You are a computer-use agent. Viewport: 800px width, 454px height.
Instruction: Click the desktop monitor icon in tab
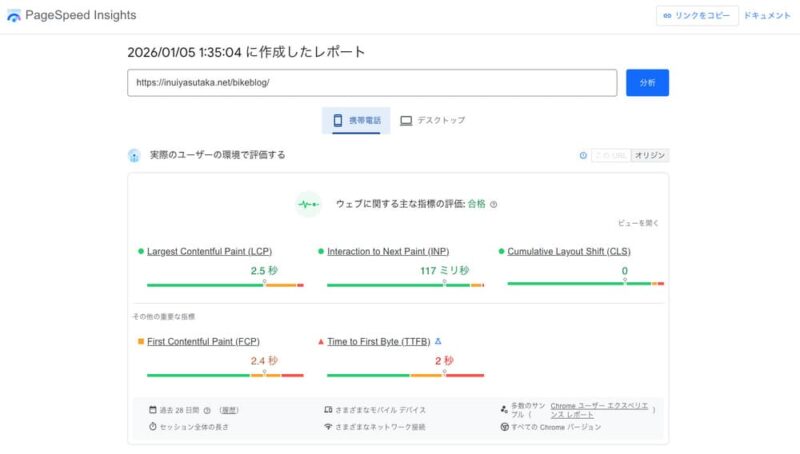406,121
